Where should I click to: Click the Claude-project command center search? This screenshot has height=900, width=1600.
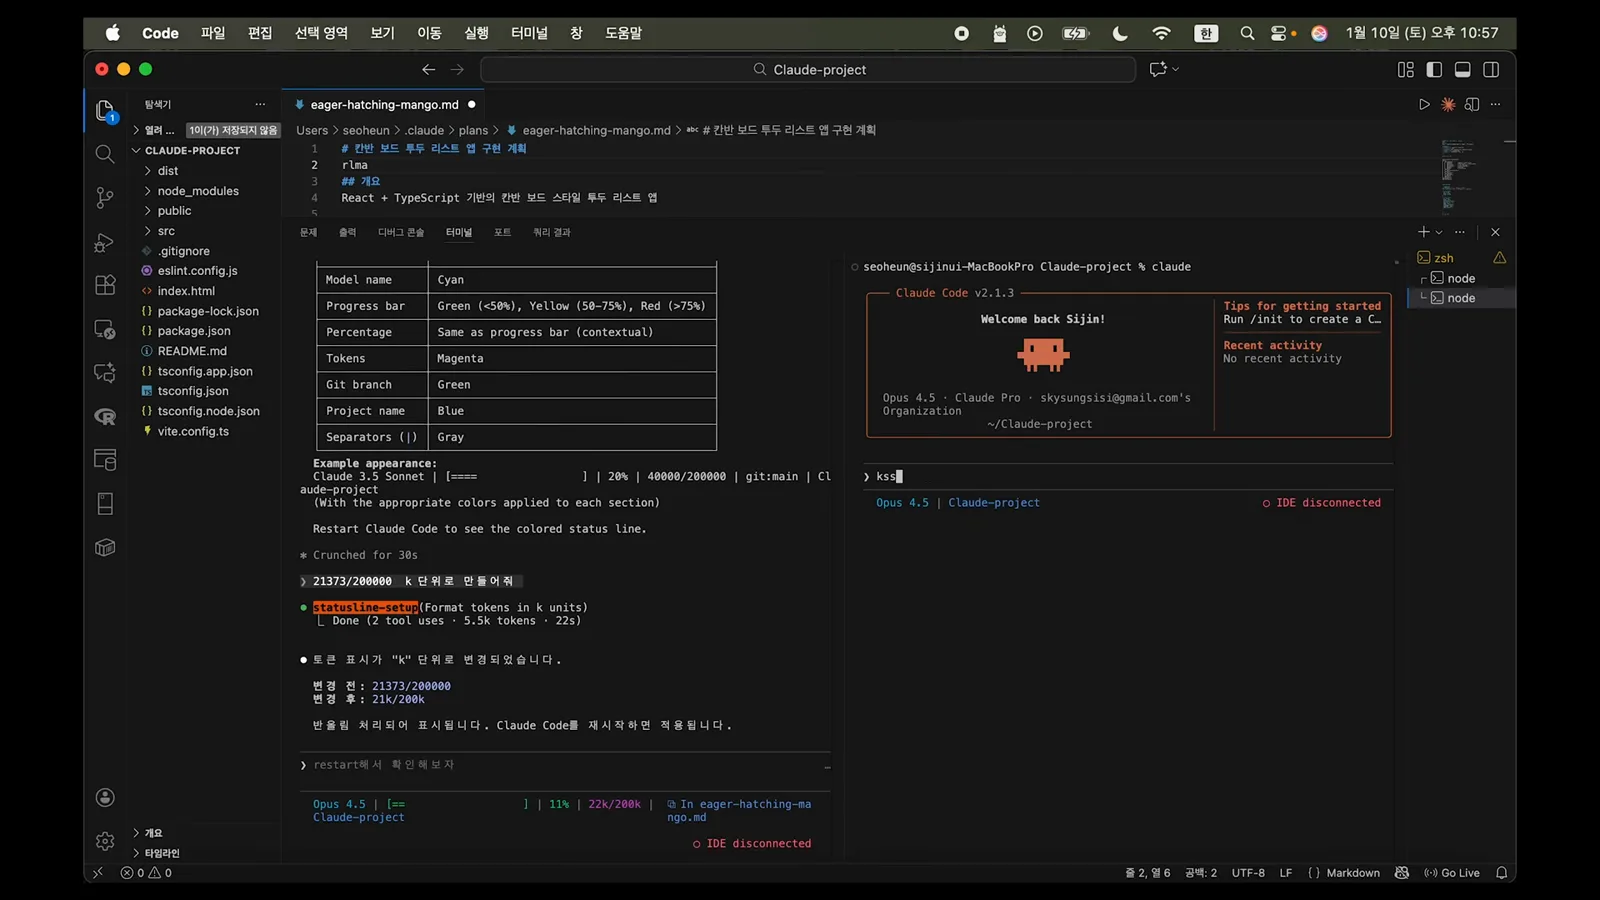[808, 69]
